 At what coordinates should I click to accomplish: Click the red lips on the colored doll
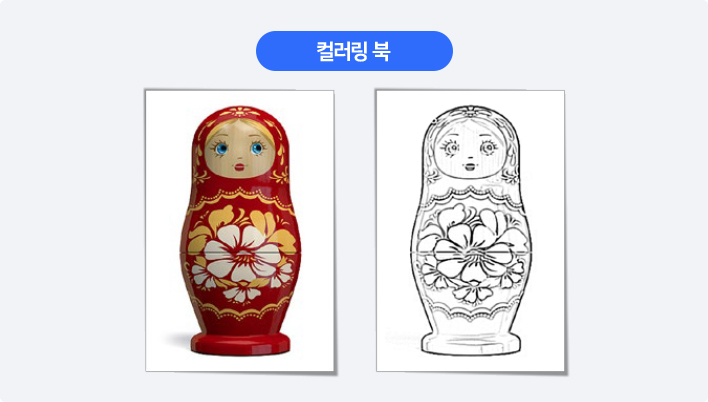[x=239, y=167]
